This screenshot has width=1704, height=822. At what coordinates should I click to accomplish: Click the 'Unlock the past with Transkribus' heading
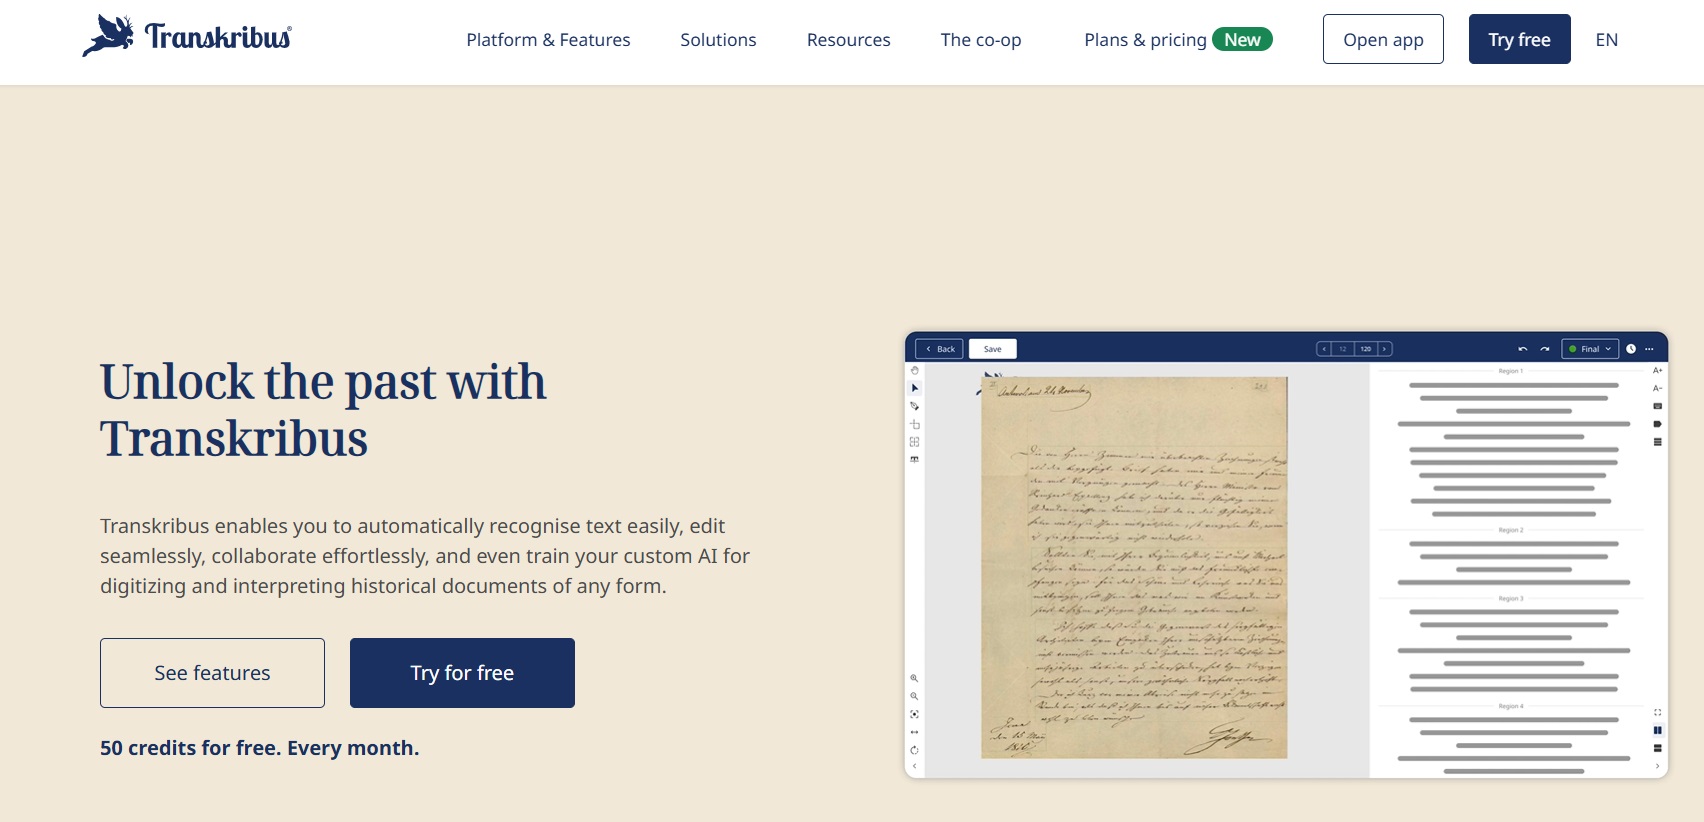coord(323,410)
